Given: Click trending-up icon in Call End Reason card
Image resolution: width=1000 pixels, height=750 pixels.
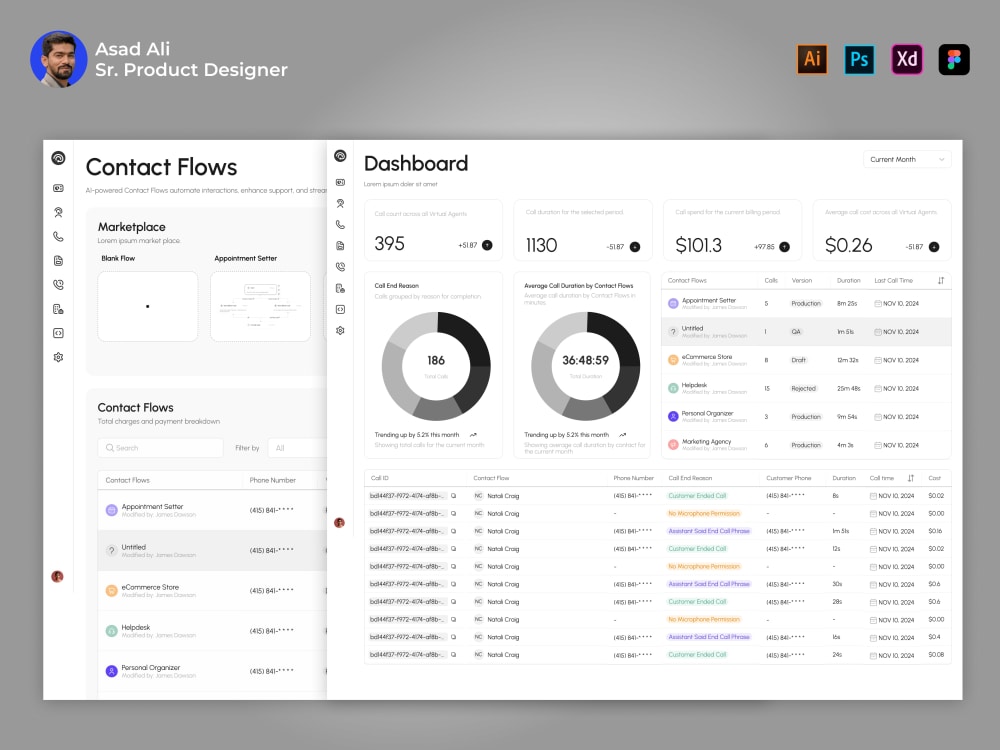Looking at the screenshot, I should click(x=473, y=435).
